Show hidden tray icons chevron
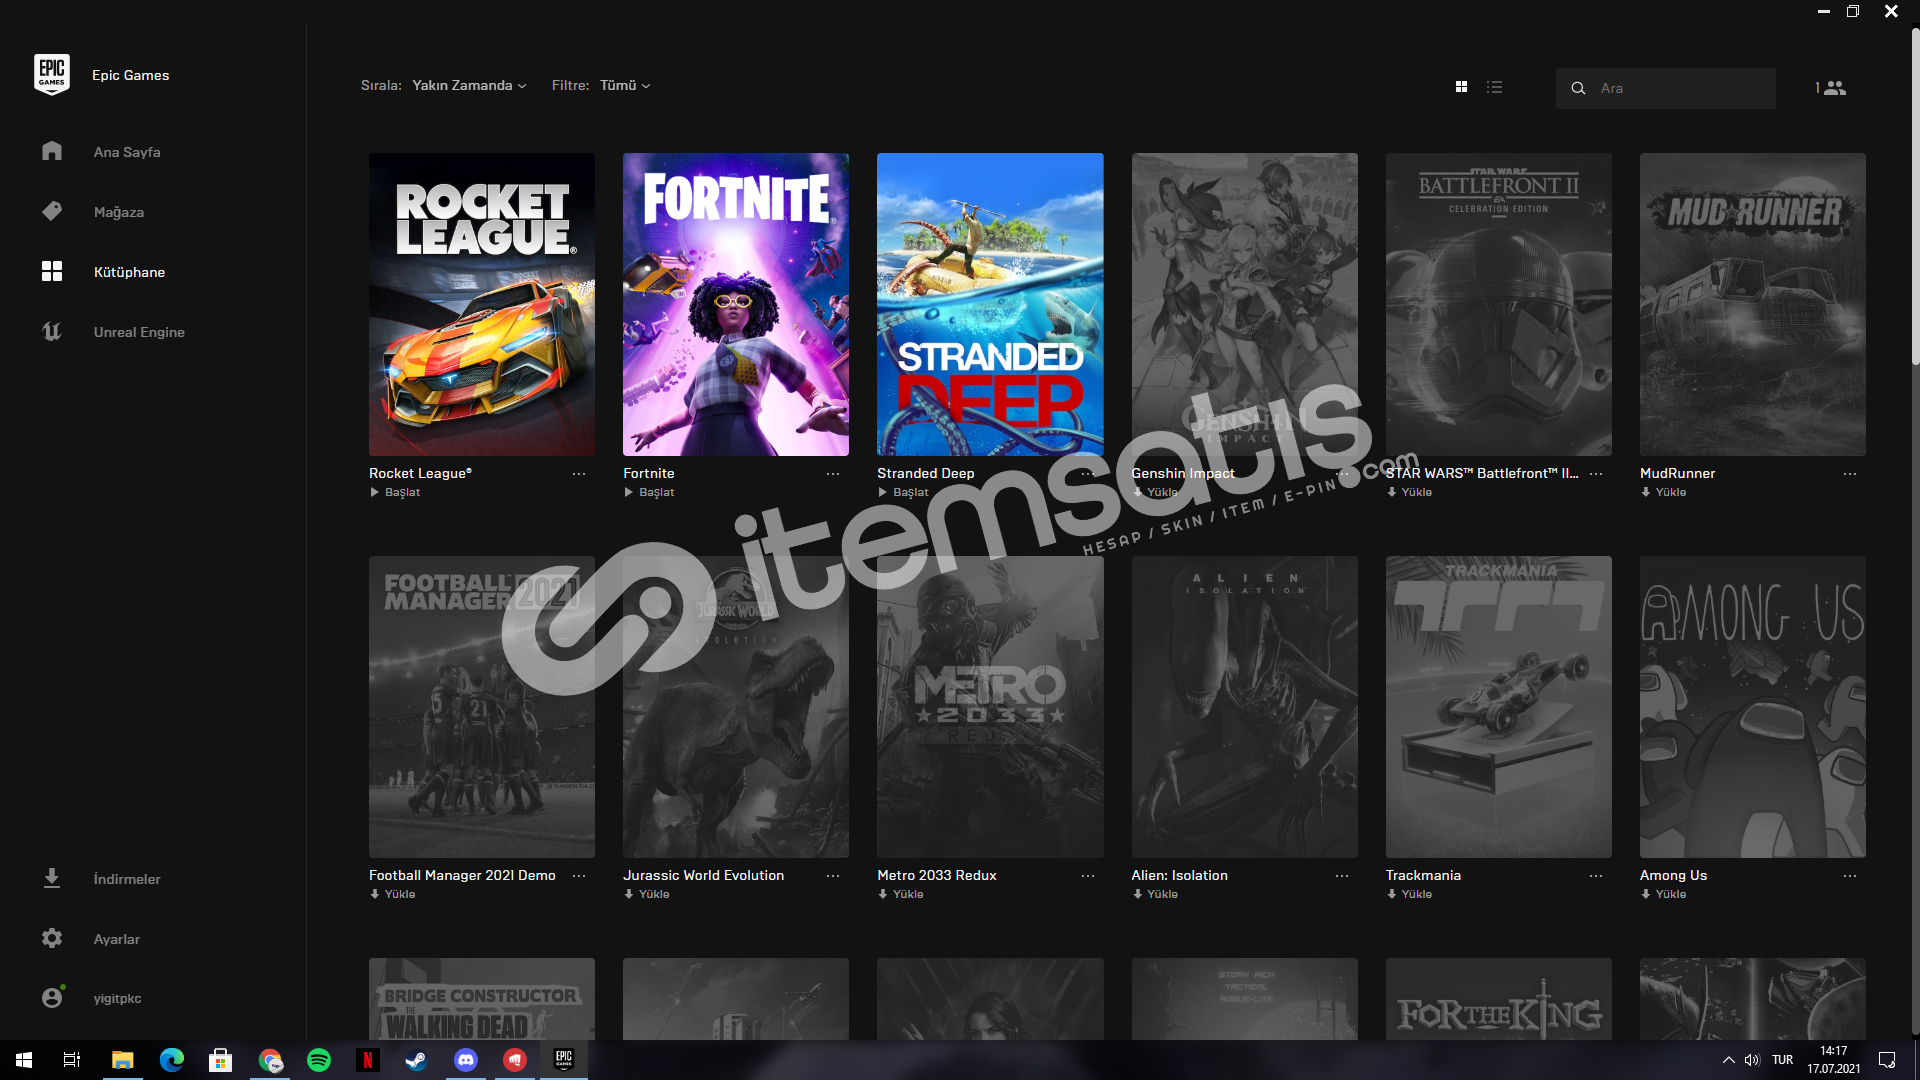The image size is (1920, 1080). (x=1728, y=1060)
